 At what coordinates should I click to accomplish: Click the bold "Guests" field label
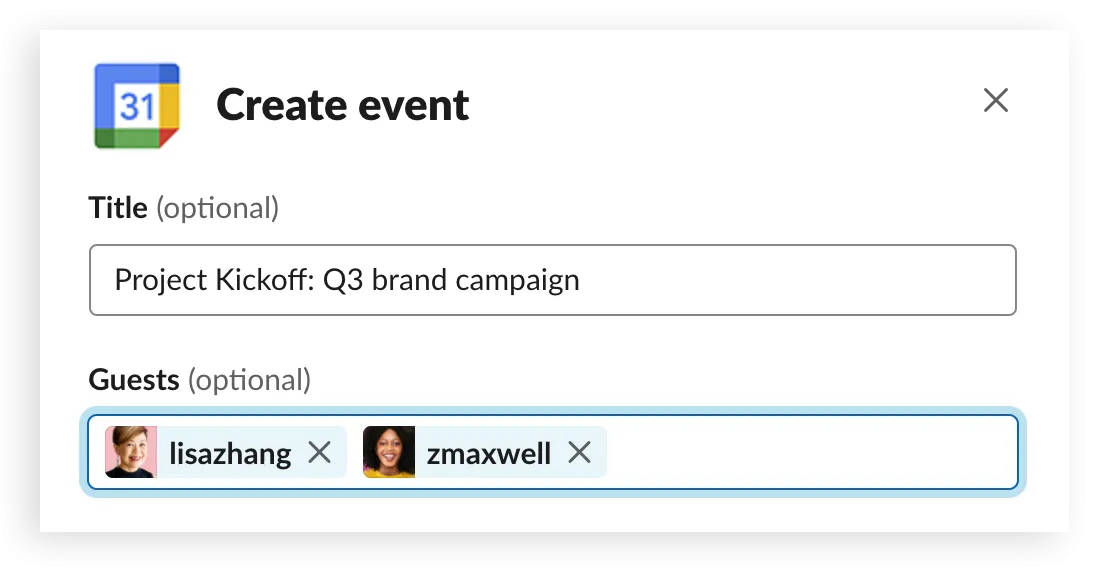coord(134,380)
